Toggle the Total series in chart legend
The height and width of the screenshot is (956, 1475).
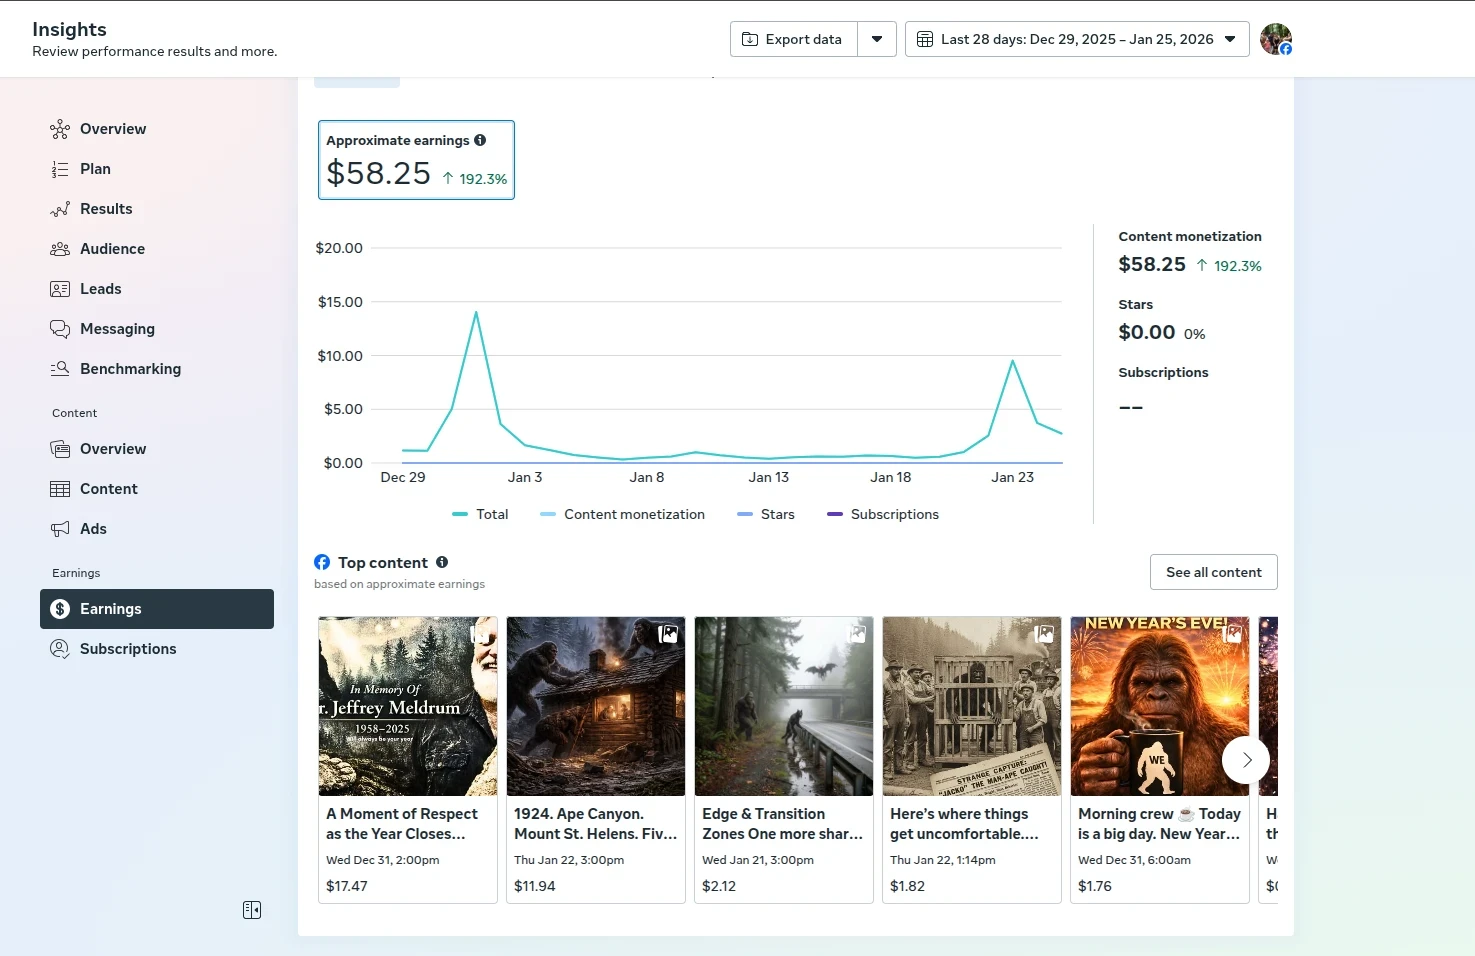tap(480, 514)
